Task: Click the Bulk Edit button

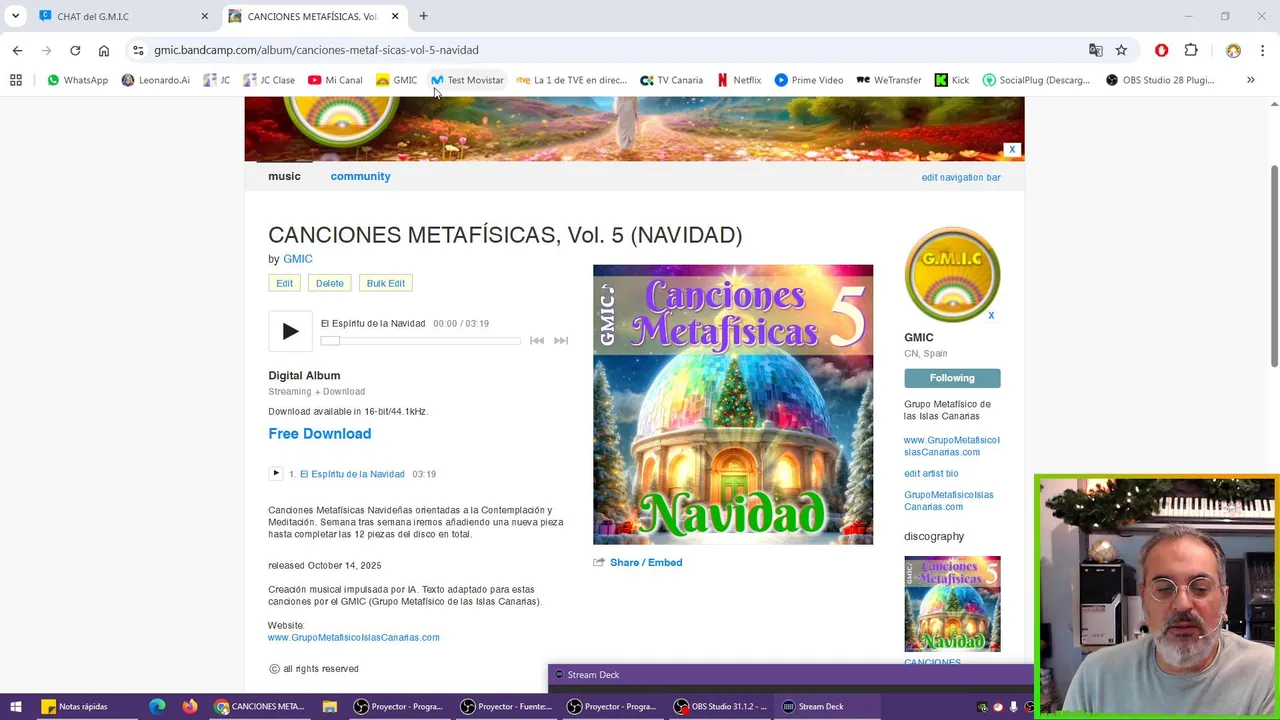Action: coord(386,283)
